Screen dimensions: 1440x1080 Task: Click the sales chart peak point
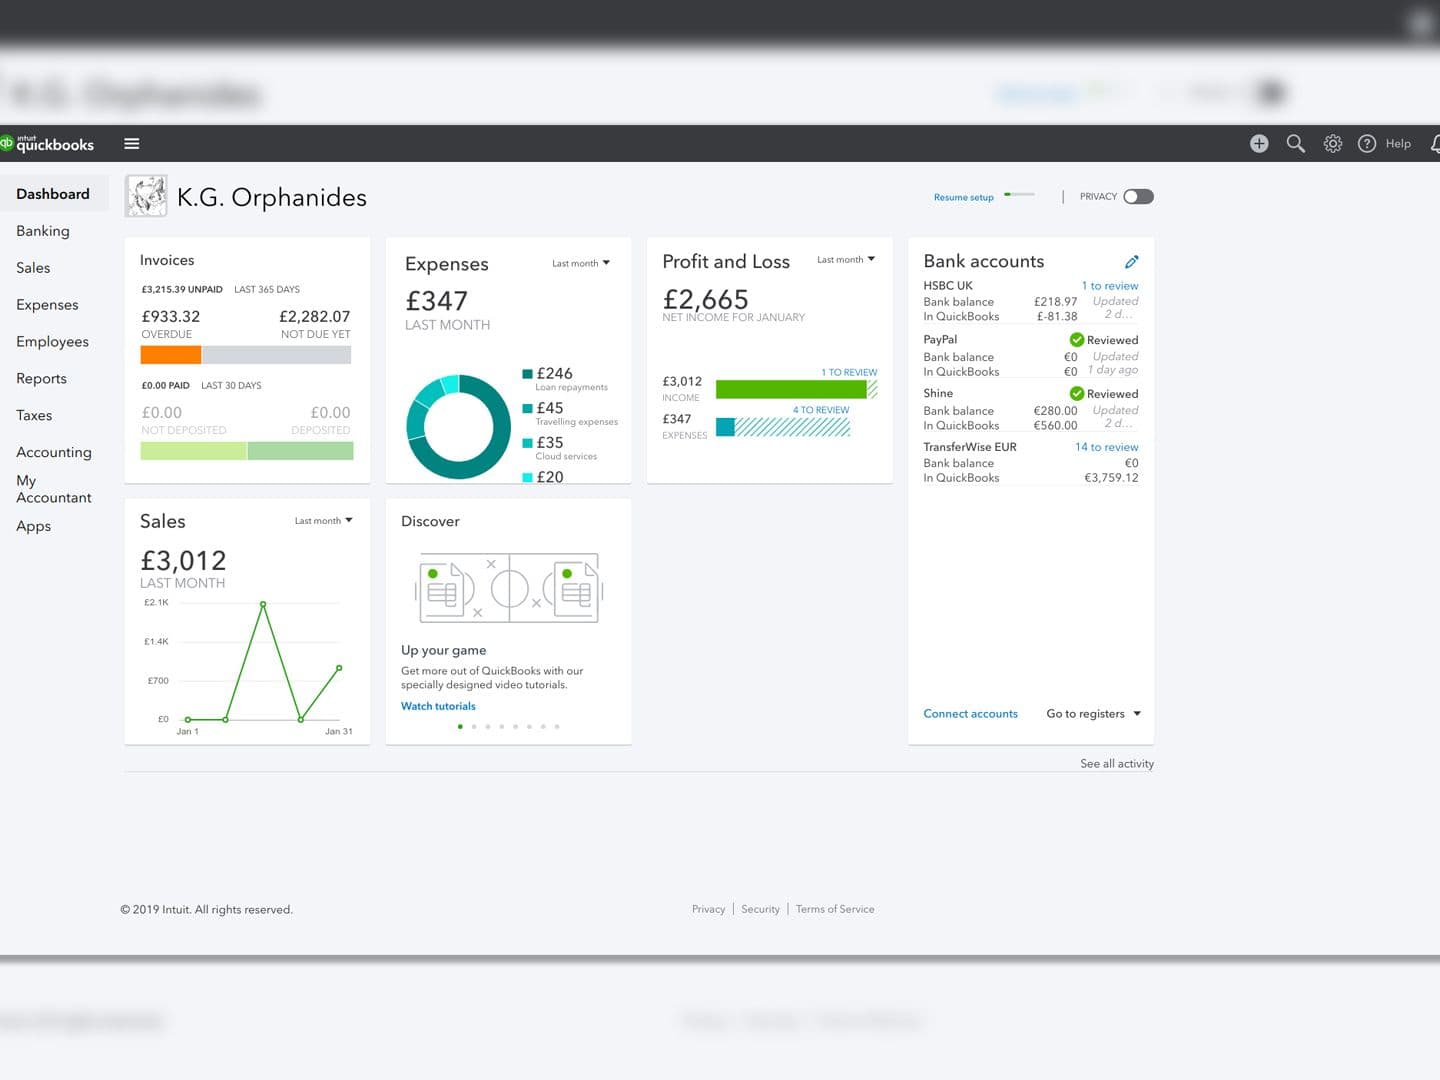point(263,604)
